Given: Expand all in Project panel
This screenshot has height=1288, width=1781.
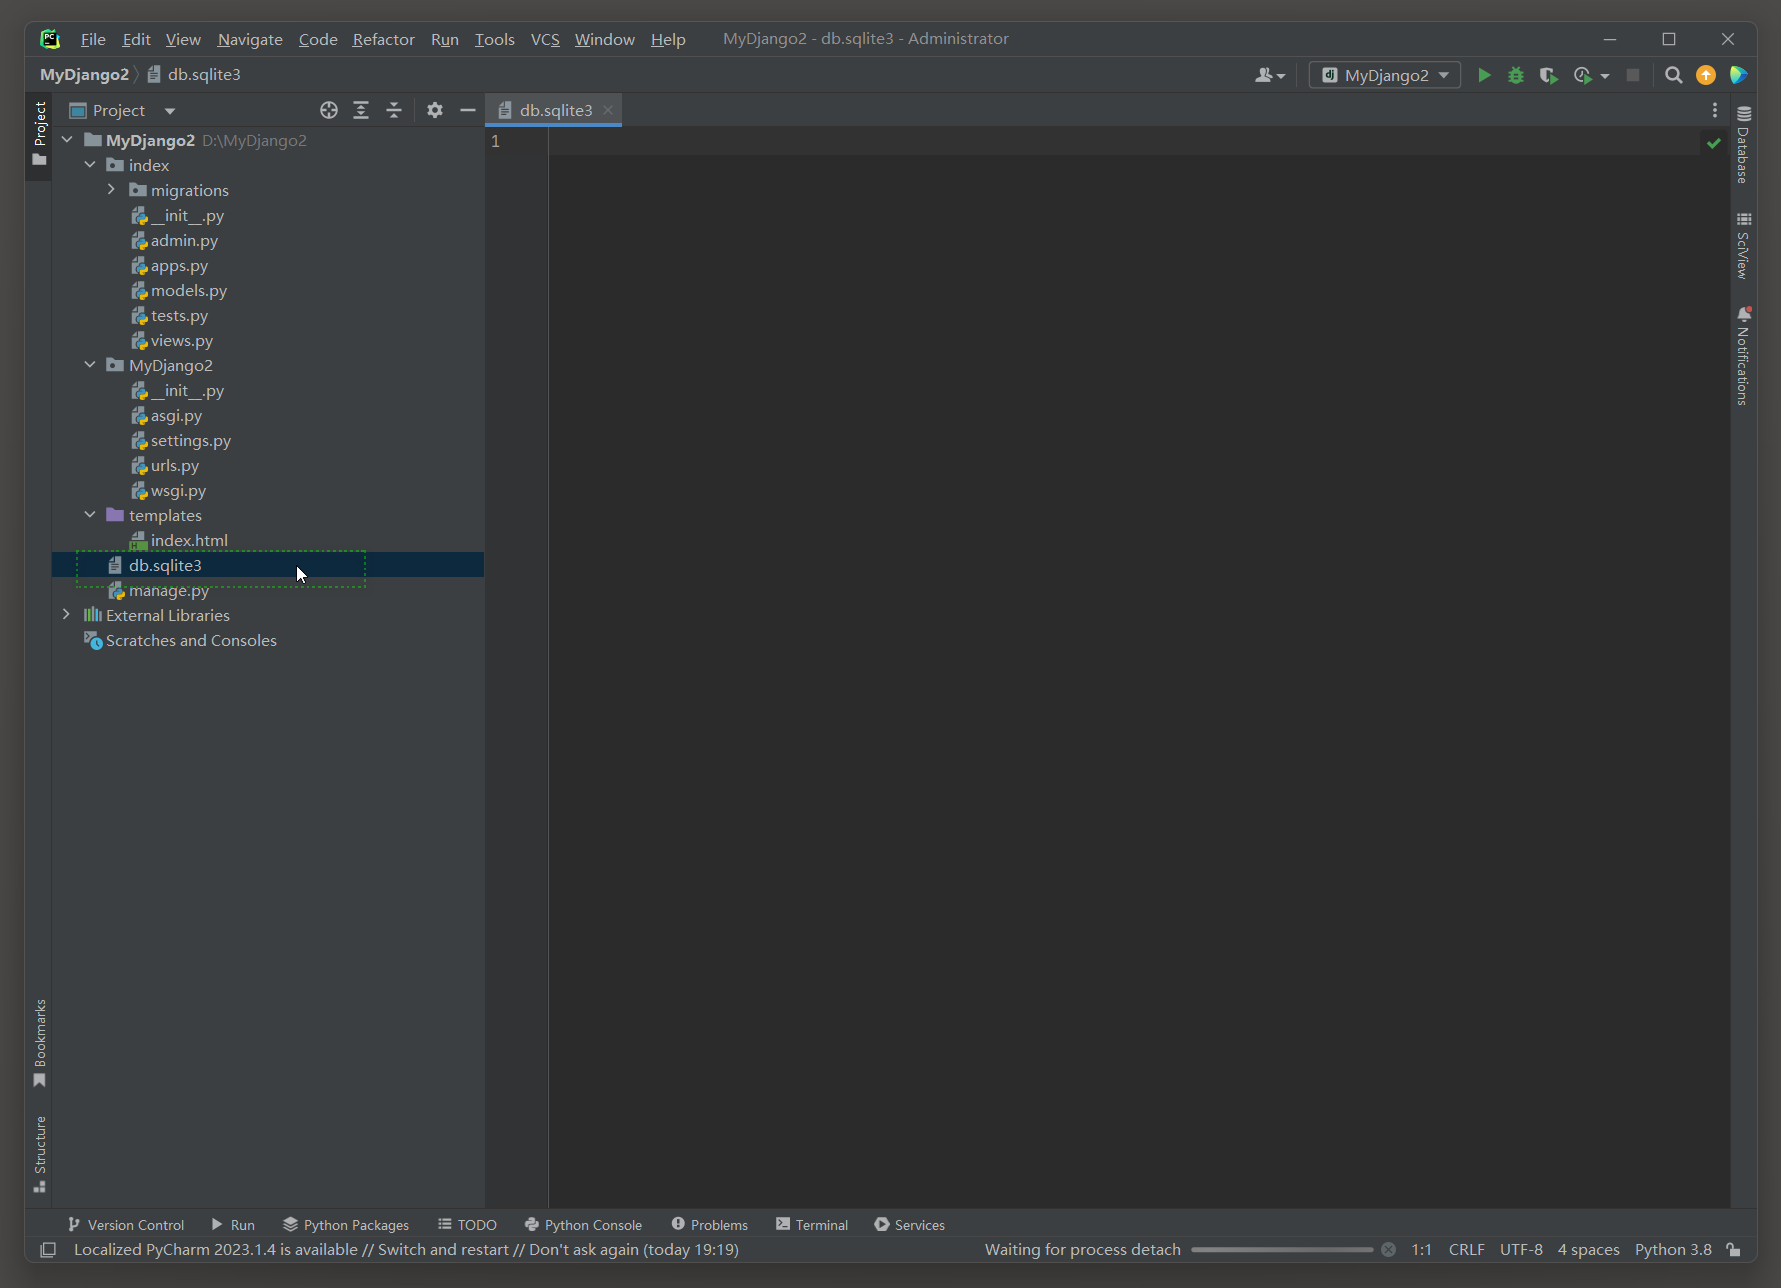Looking at the screenshot, I should (361, 110).
